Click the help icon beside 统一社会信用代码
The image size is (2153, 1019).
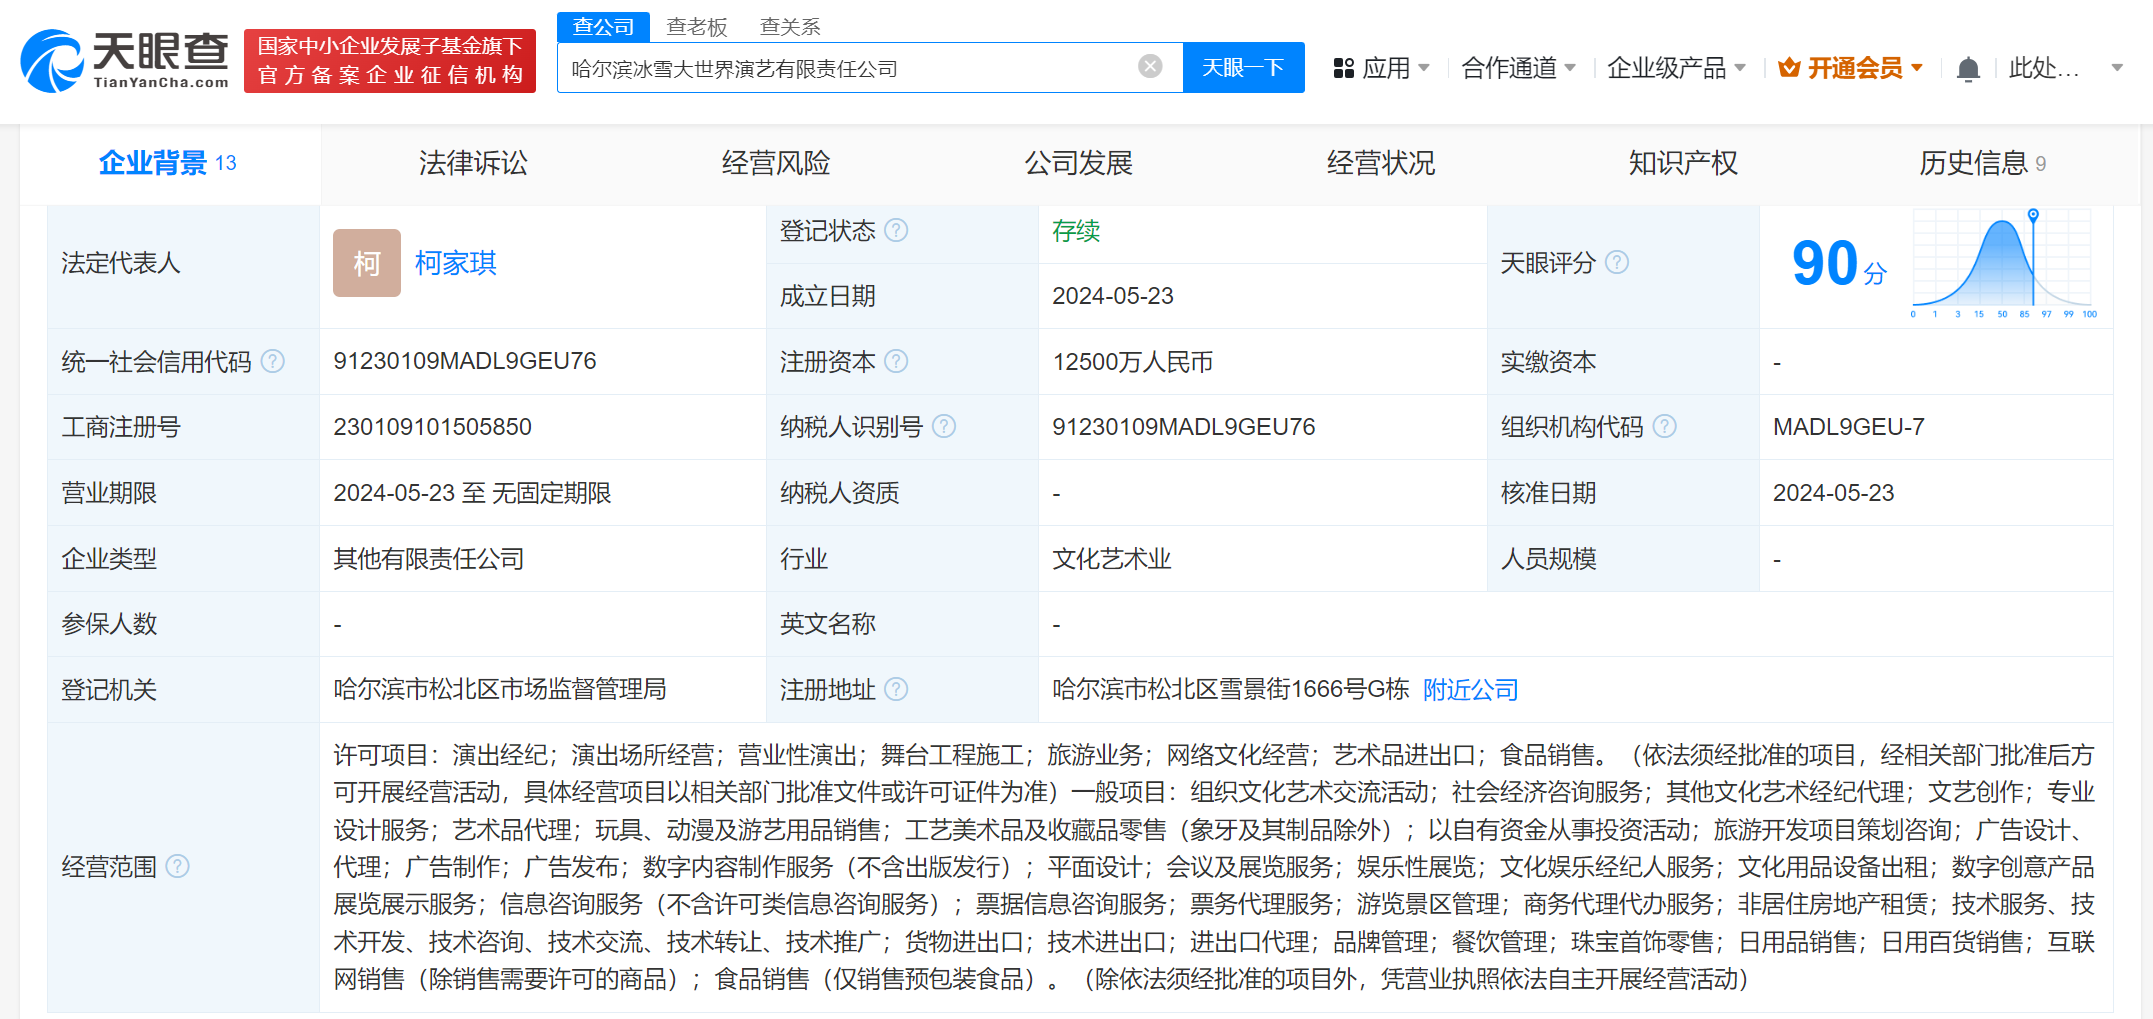[x=274, y=361]
